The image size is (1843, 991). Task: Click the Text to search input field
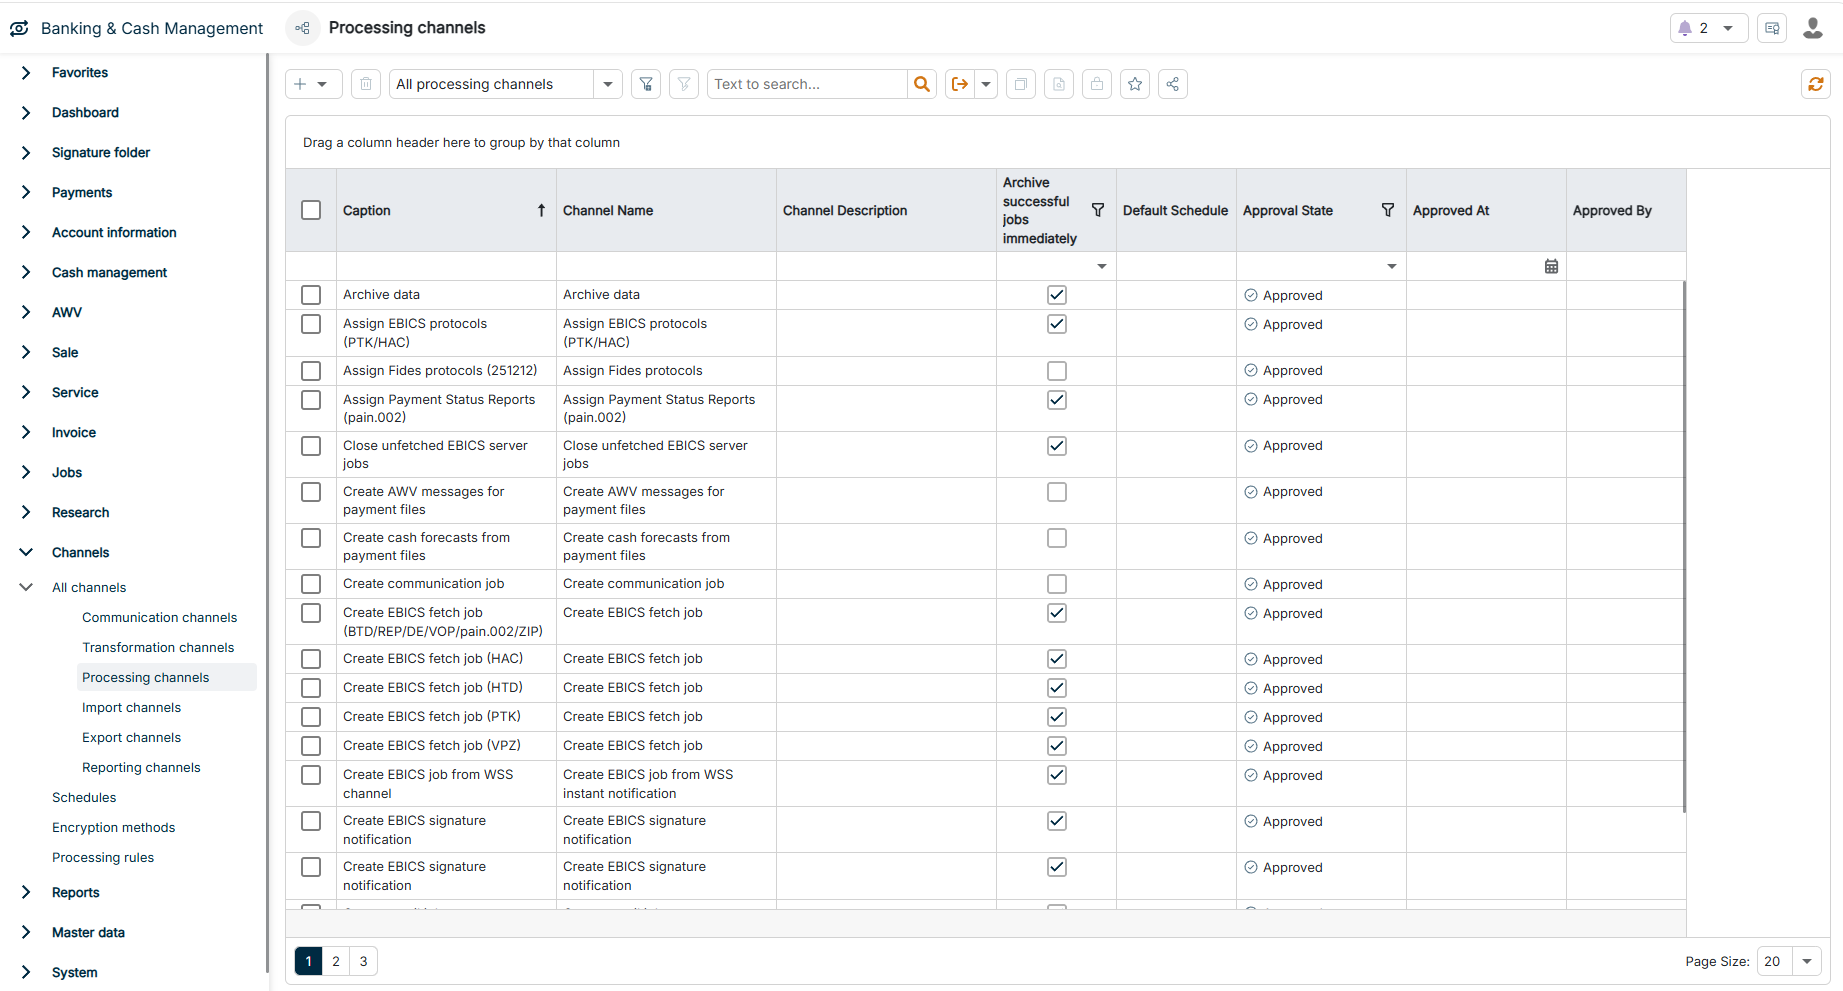807,84
